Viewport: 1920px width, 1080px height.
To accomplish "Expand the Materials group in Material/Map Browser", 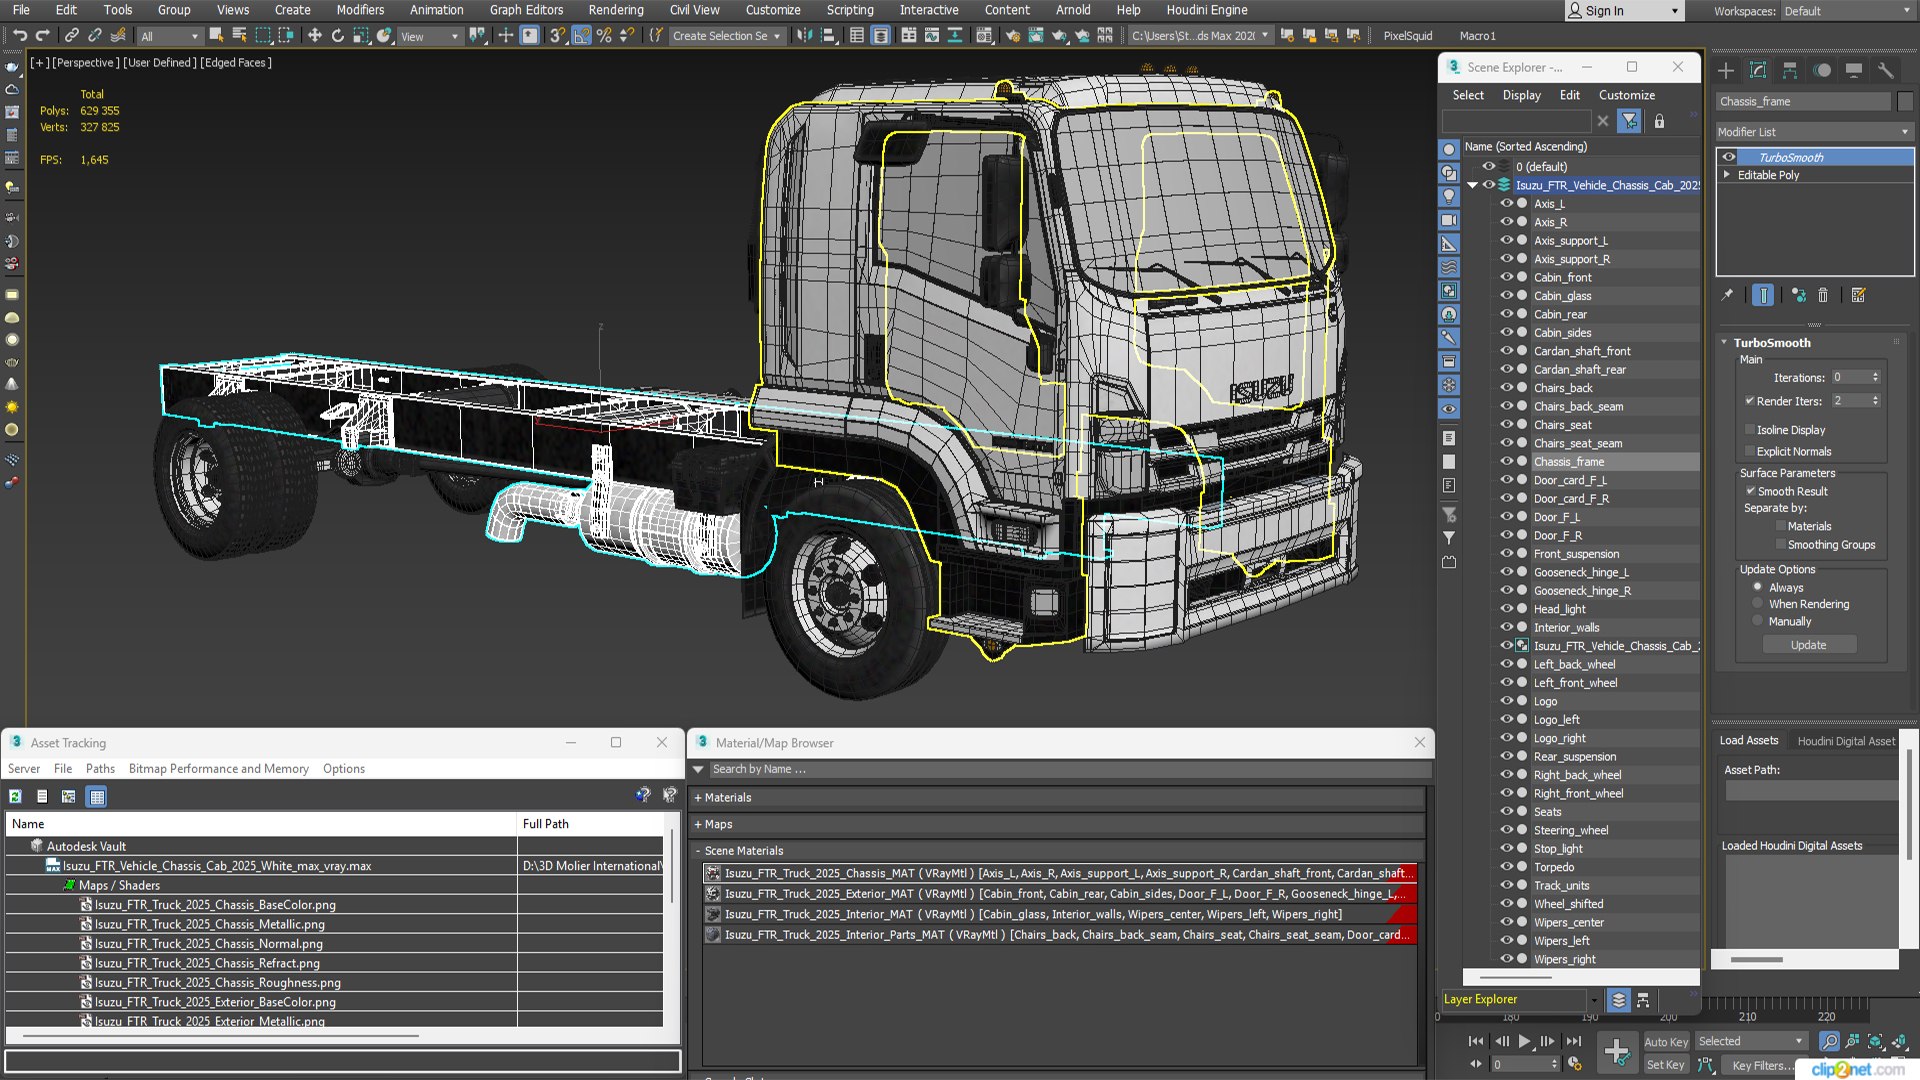I will [698, 798].
